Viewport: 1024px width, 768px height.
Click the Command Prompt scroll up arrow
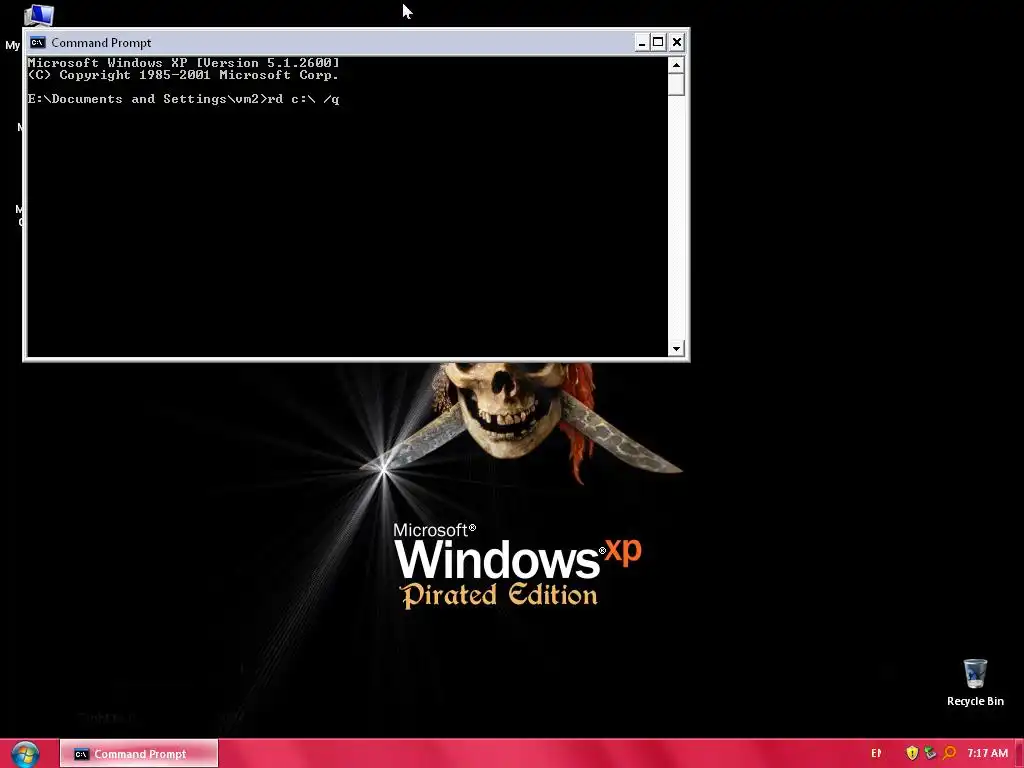click(x=676, y=65)
